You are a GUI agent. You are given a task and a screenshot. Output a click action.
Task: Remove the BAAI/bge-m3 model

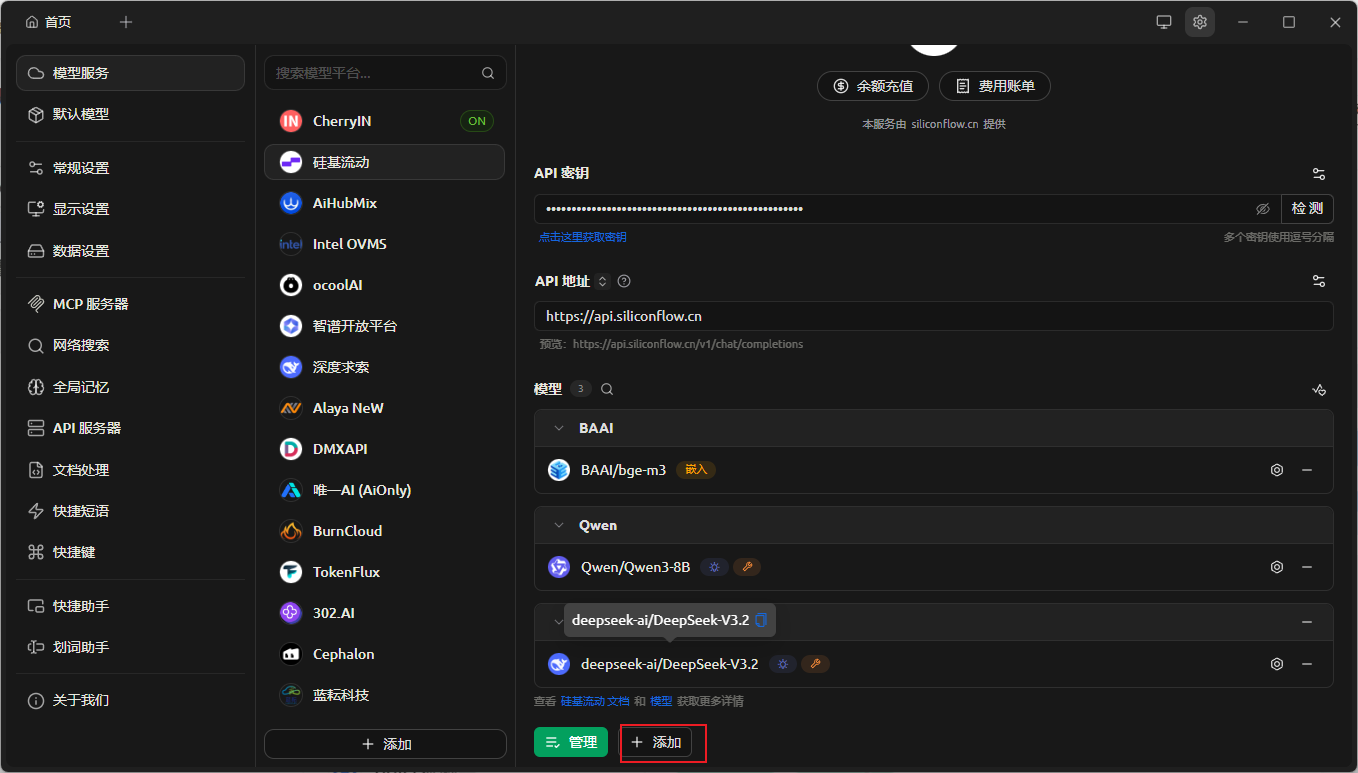tap(1307, 470)
